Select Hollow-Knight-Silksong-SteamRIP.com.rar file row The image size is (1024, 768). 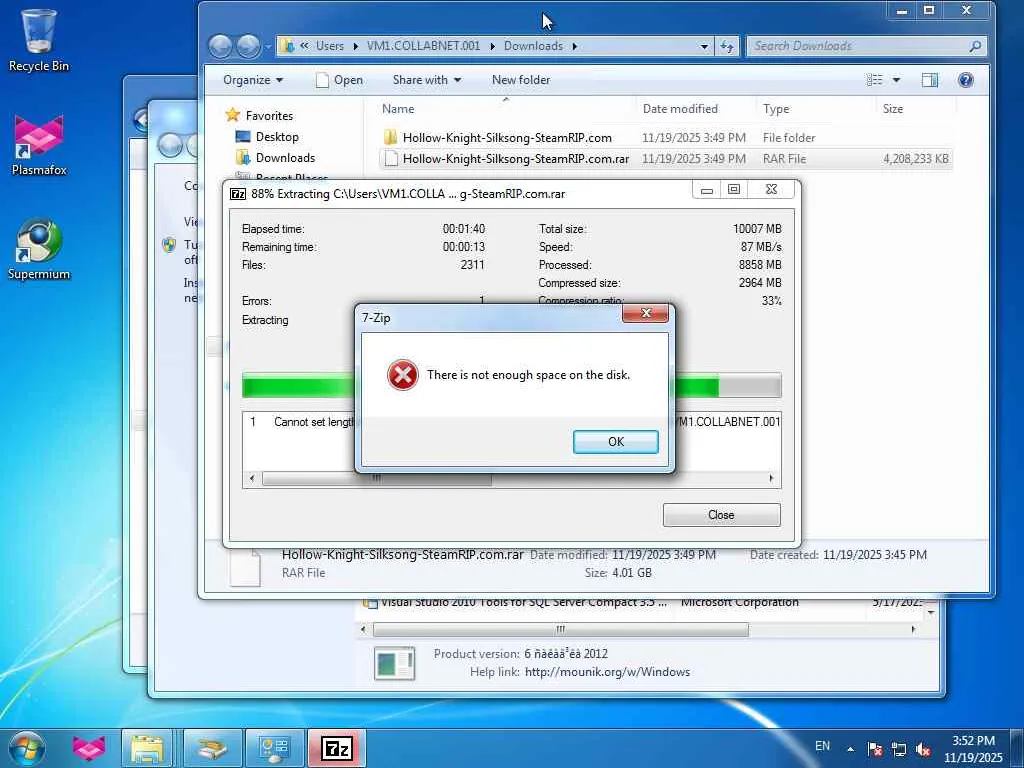(x=665, y=159)
